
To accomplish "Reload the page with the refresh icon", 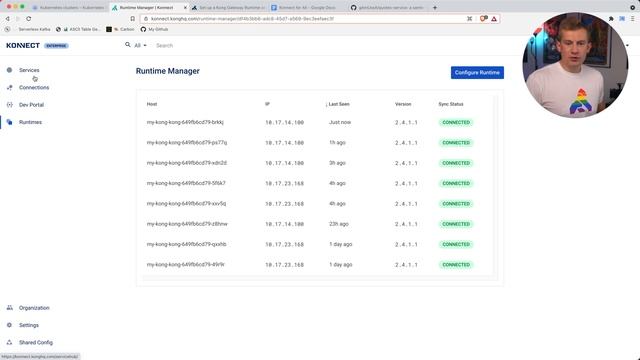I will click(x=29, y=19).
